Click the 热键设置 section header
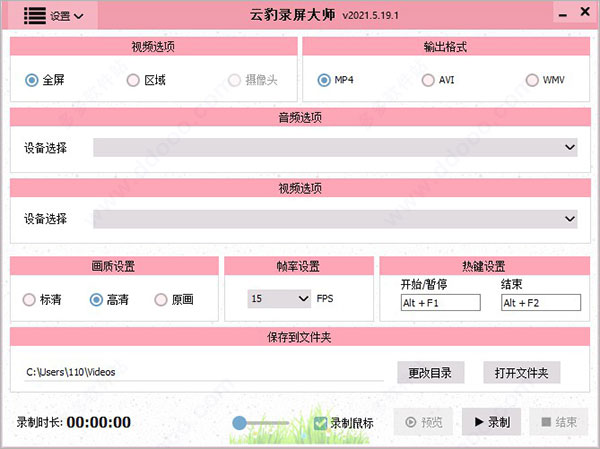 [x=484, y=266]
